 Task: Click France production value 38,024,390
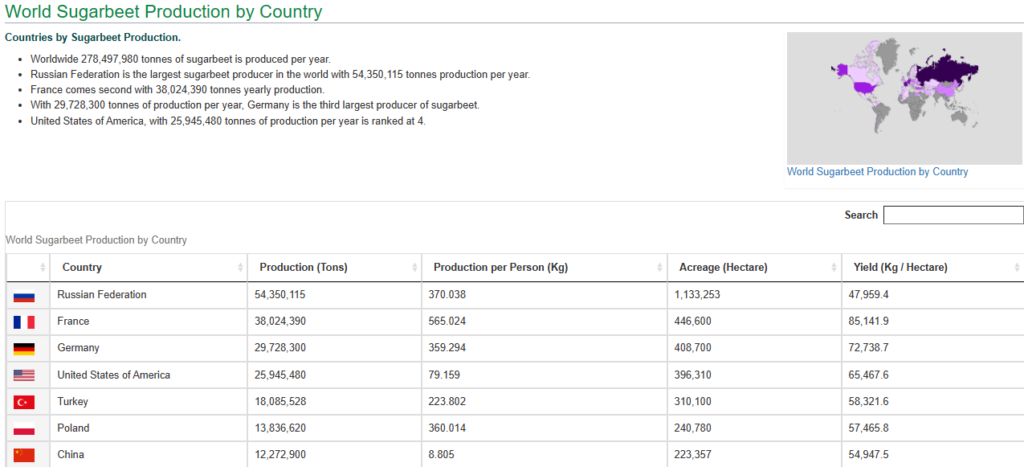pos(282,321)
